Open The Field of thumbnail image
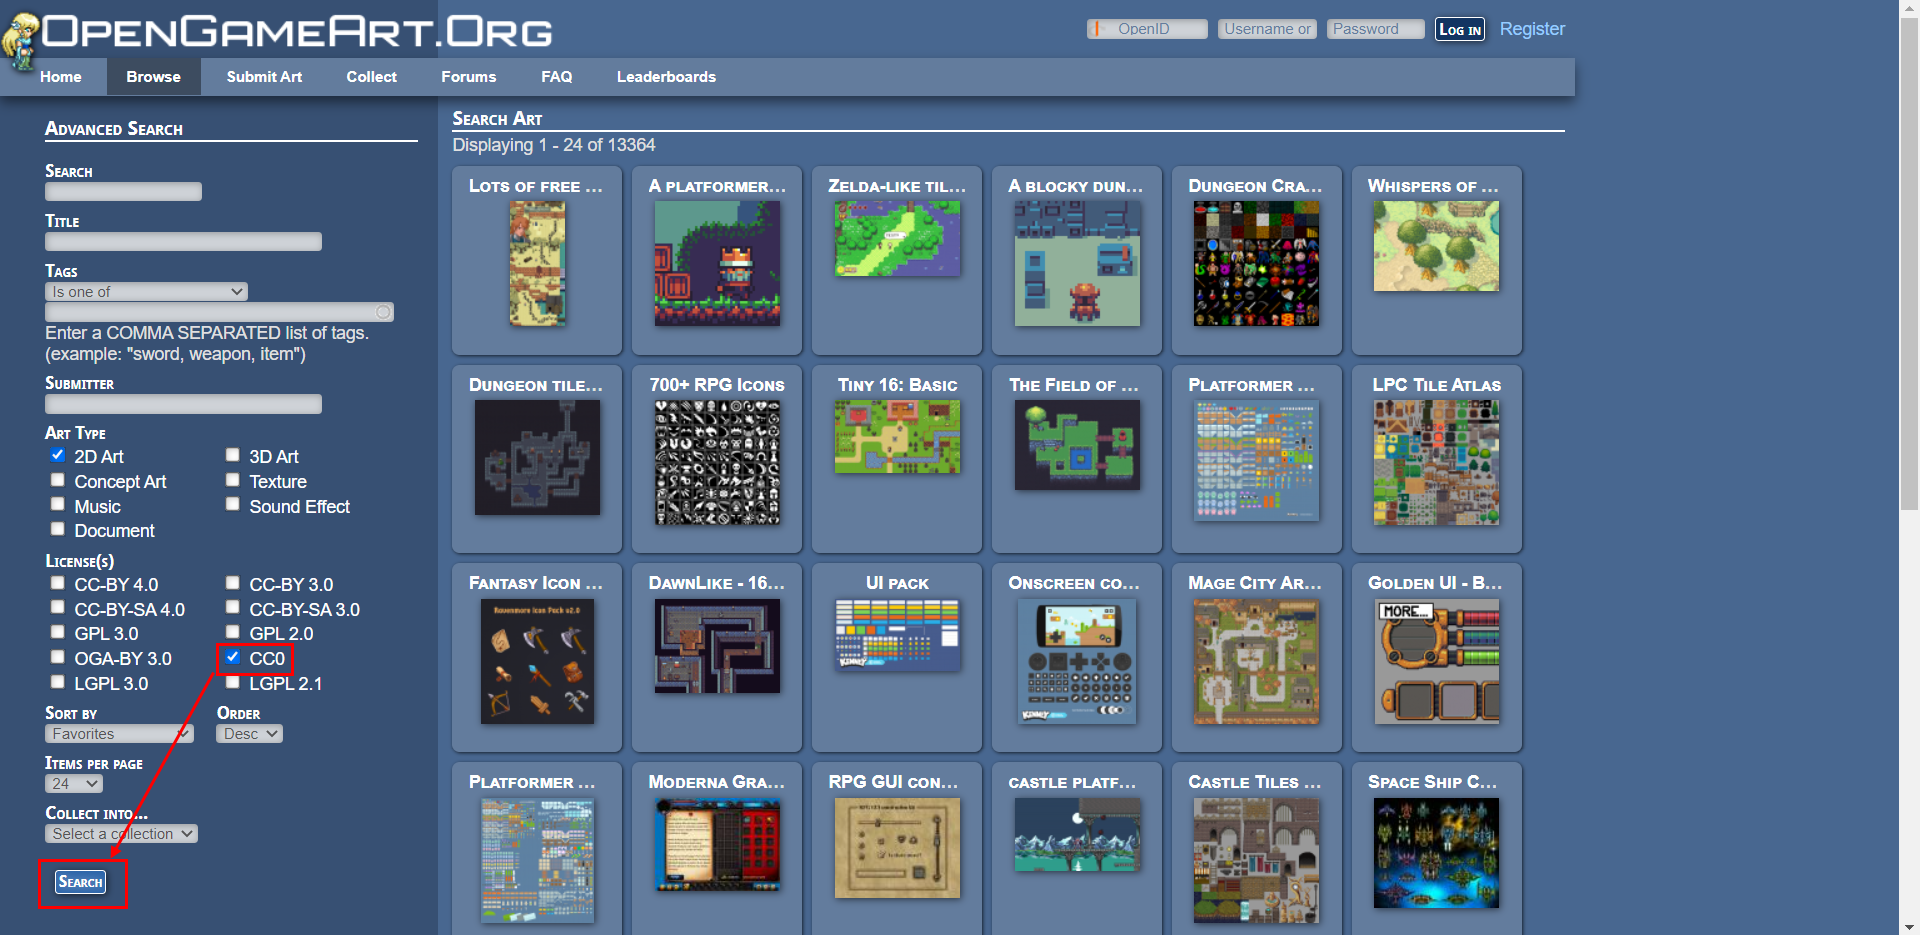The width and height of the screenshot is (1920, 935). [x=1077, y=445]
